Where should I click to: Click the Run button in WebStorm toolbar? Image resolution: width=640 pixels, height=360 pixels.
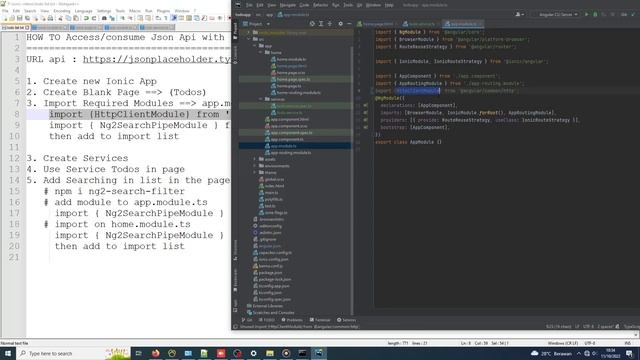point(587,14)
